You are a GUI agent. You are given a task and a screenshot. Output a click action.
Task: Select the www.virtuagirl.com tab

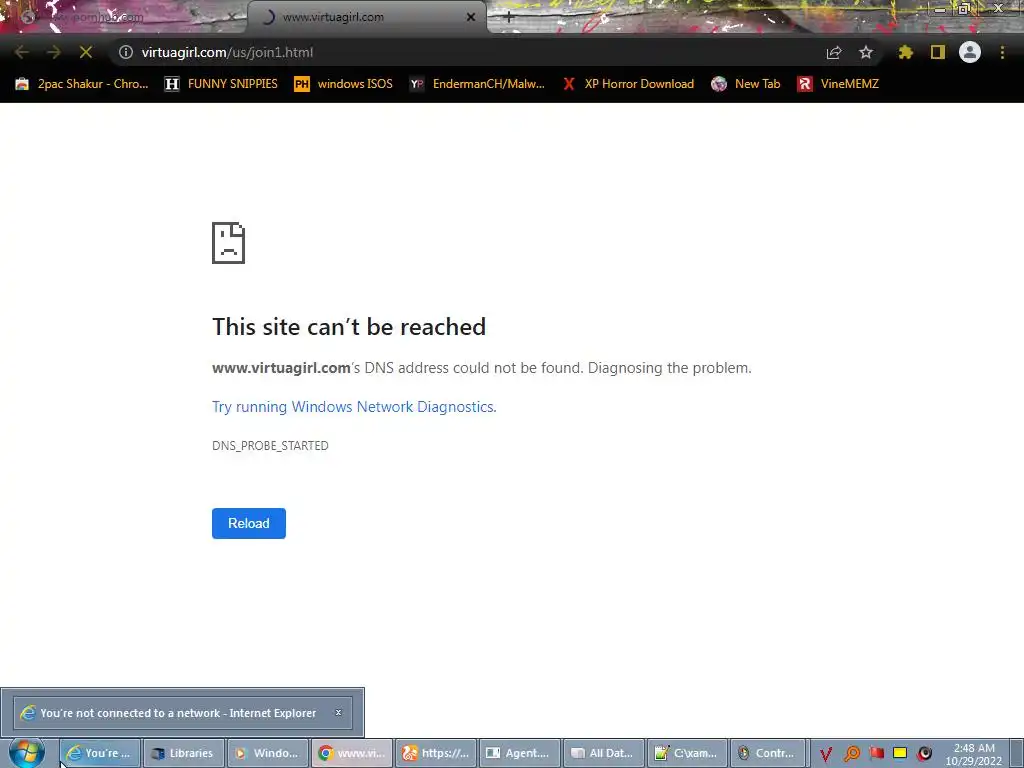366,17
